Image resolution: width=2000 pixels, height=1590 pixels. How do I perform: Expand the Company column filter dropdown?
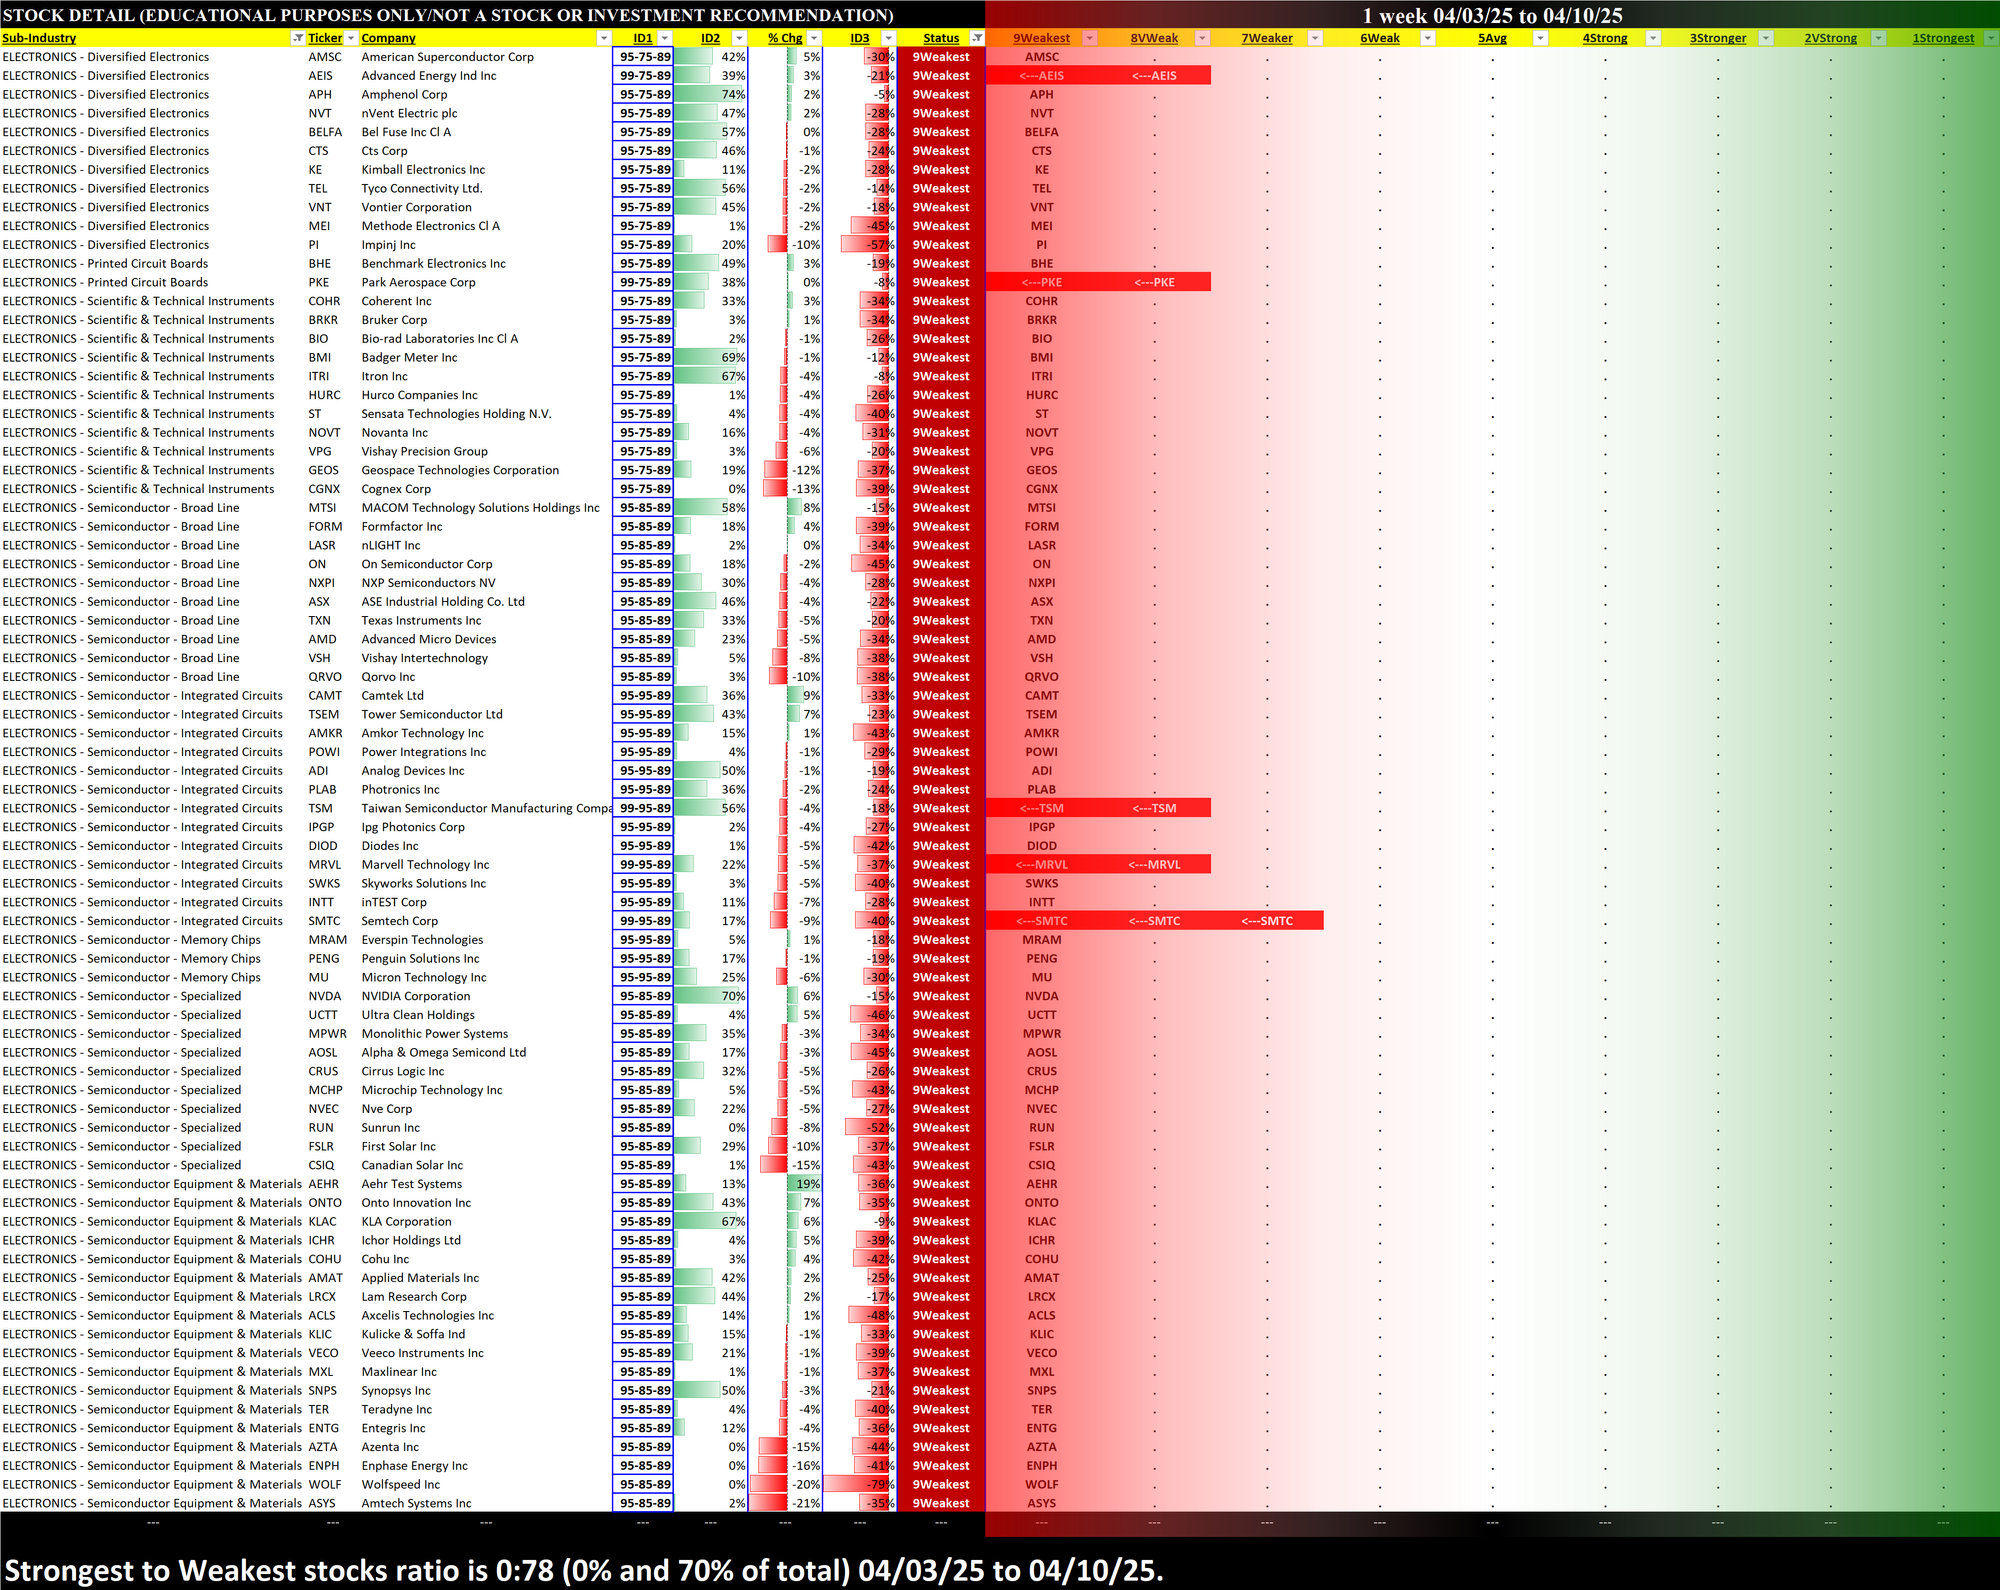tap(603, 38)
